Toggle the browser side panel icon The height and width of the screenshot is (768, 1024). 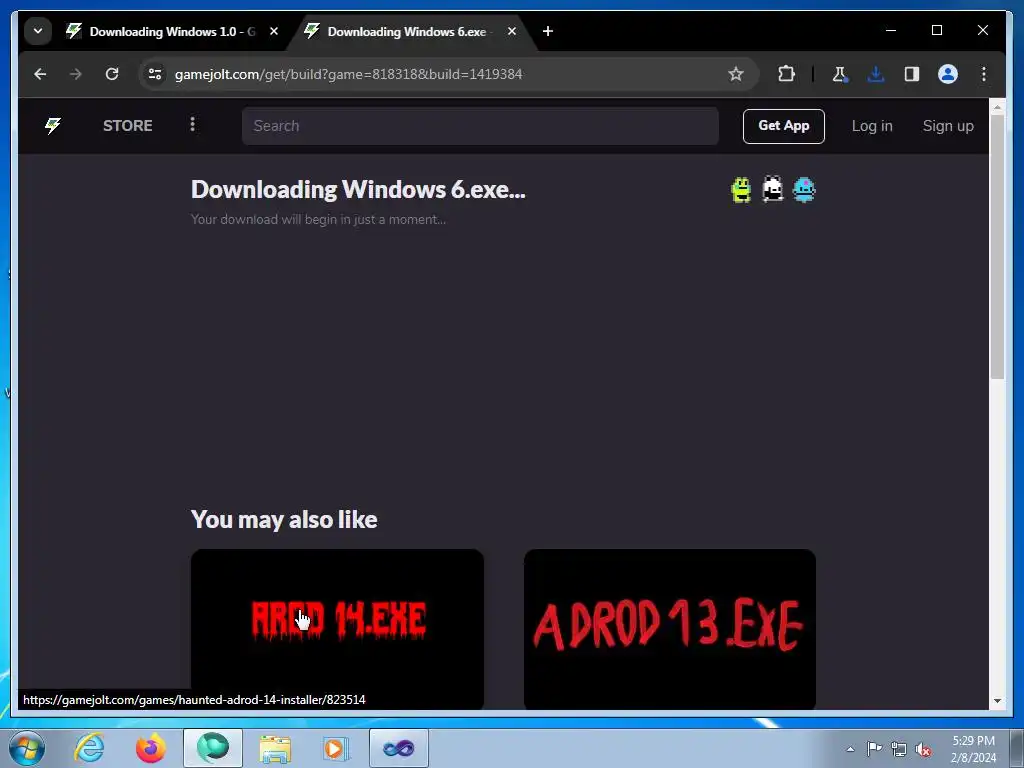912,74
